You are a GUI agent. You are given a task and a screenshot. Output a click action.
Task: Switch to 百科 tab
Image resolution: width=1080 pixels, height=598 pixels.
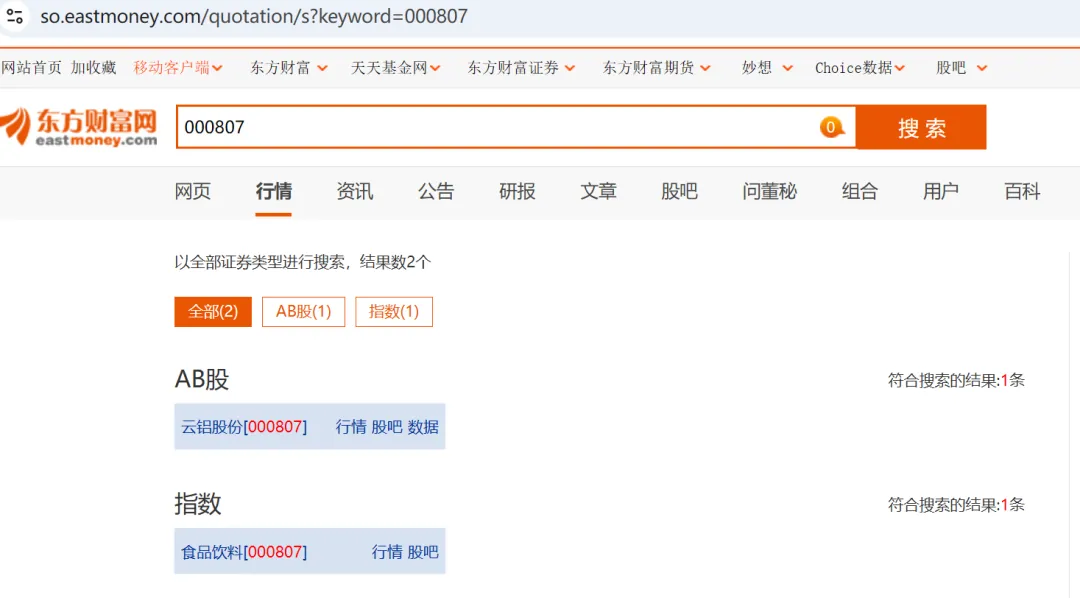click(x=1022, y=192)
